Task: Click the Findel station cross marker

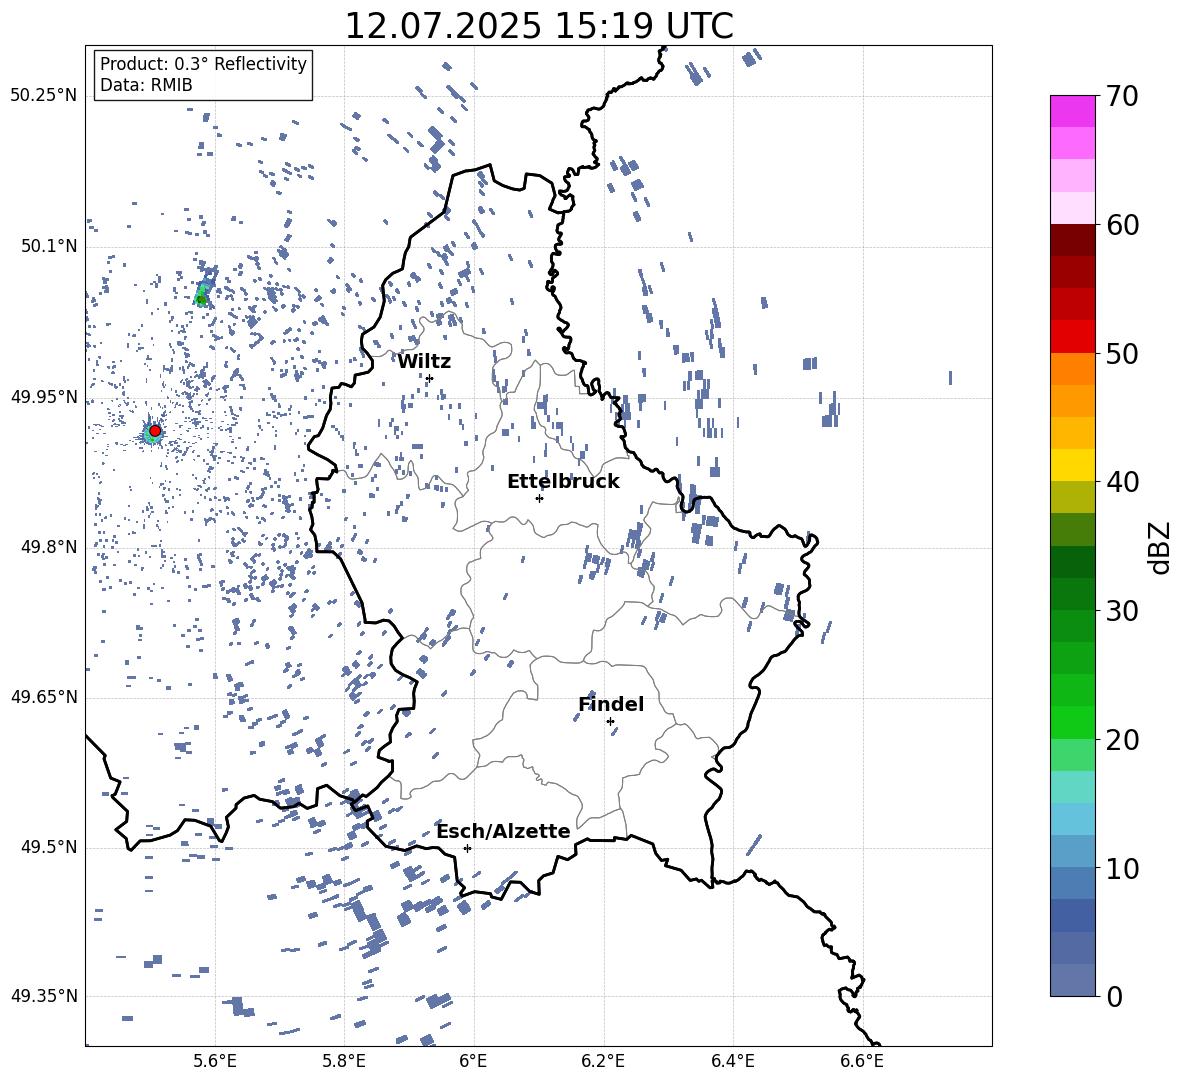Action: (610, 722)
